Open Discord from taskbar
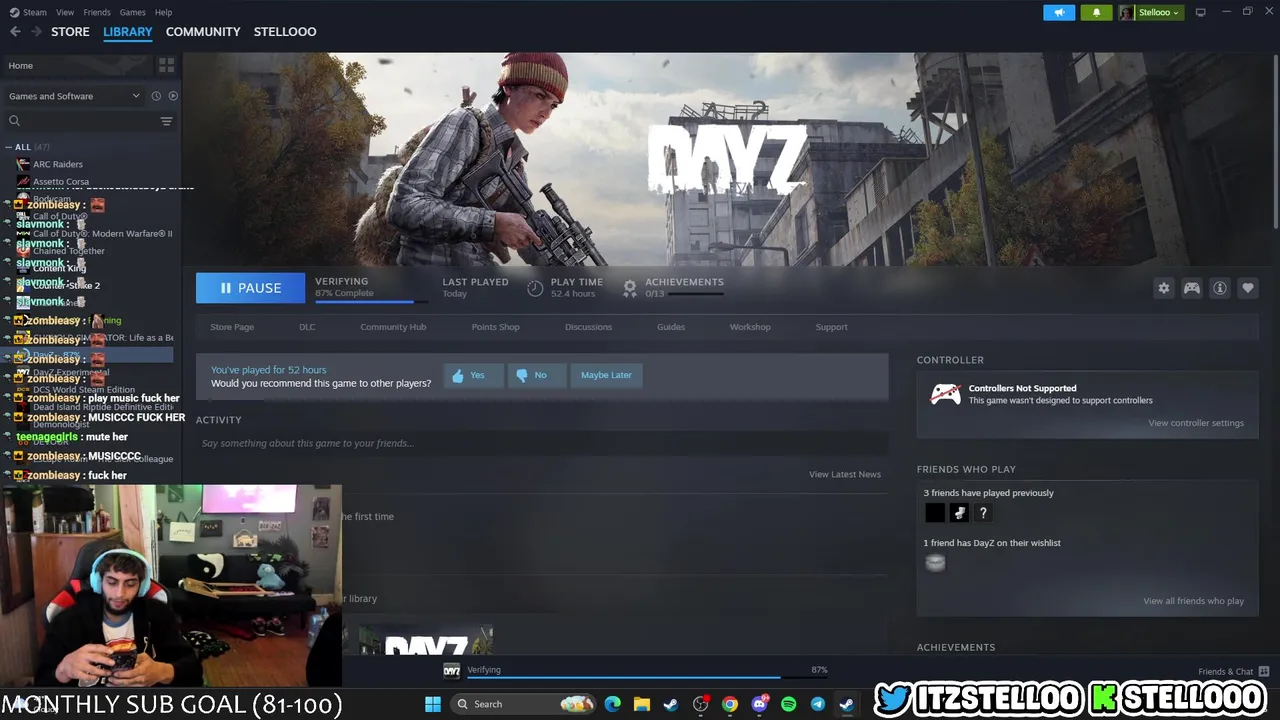This screenshot has height=720, width=1280. pos(760,704)
